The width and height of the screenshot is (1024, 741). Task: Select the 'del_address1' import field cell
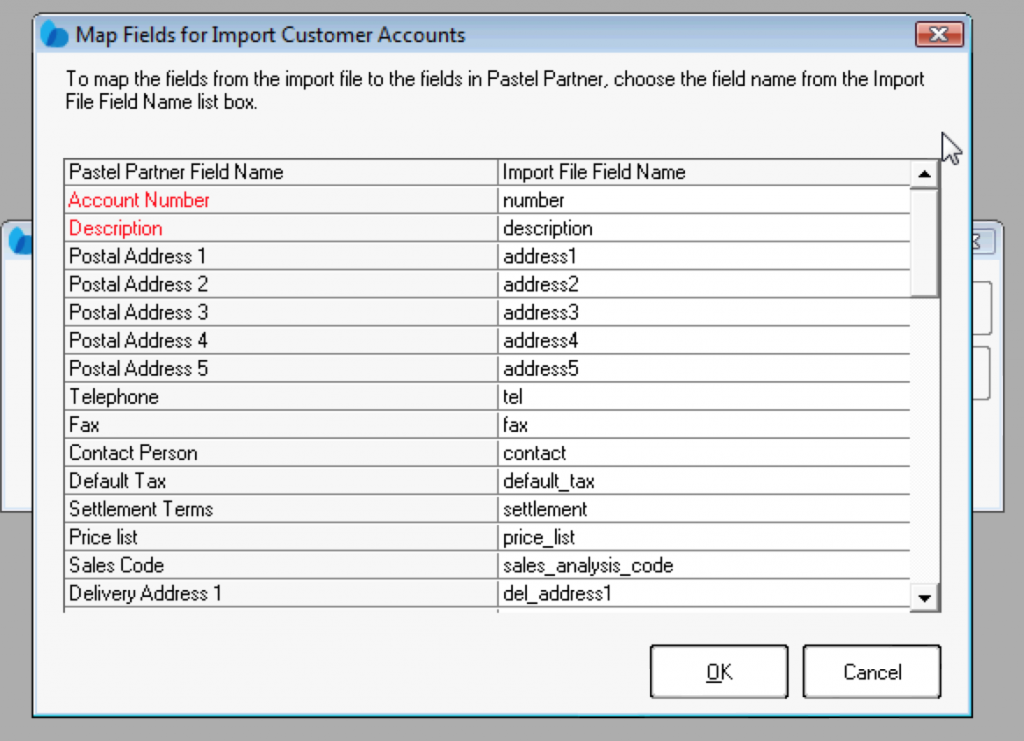pos(704,593)
